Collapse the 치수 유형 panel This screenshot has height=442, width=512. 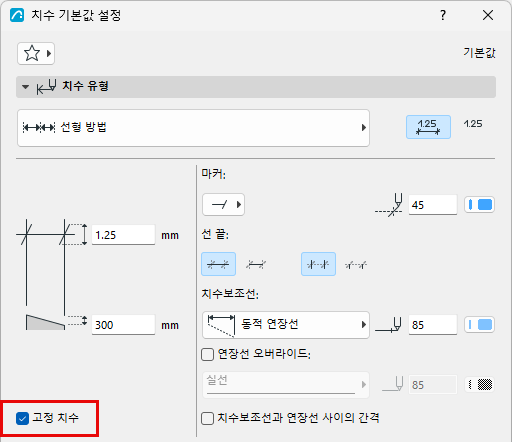point(26,87)
